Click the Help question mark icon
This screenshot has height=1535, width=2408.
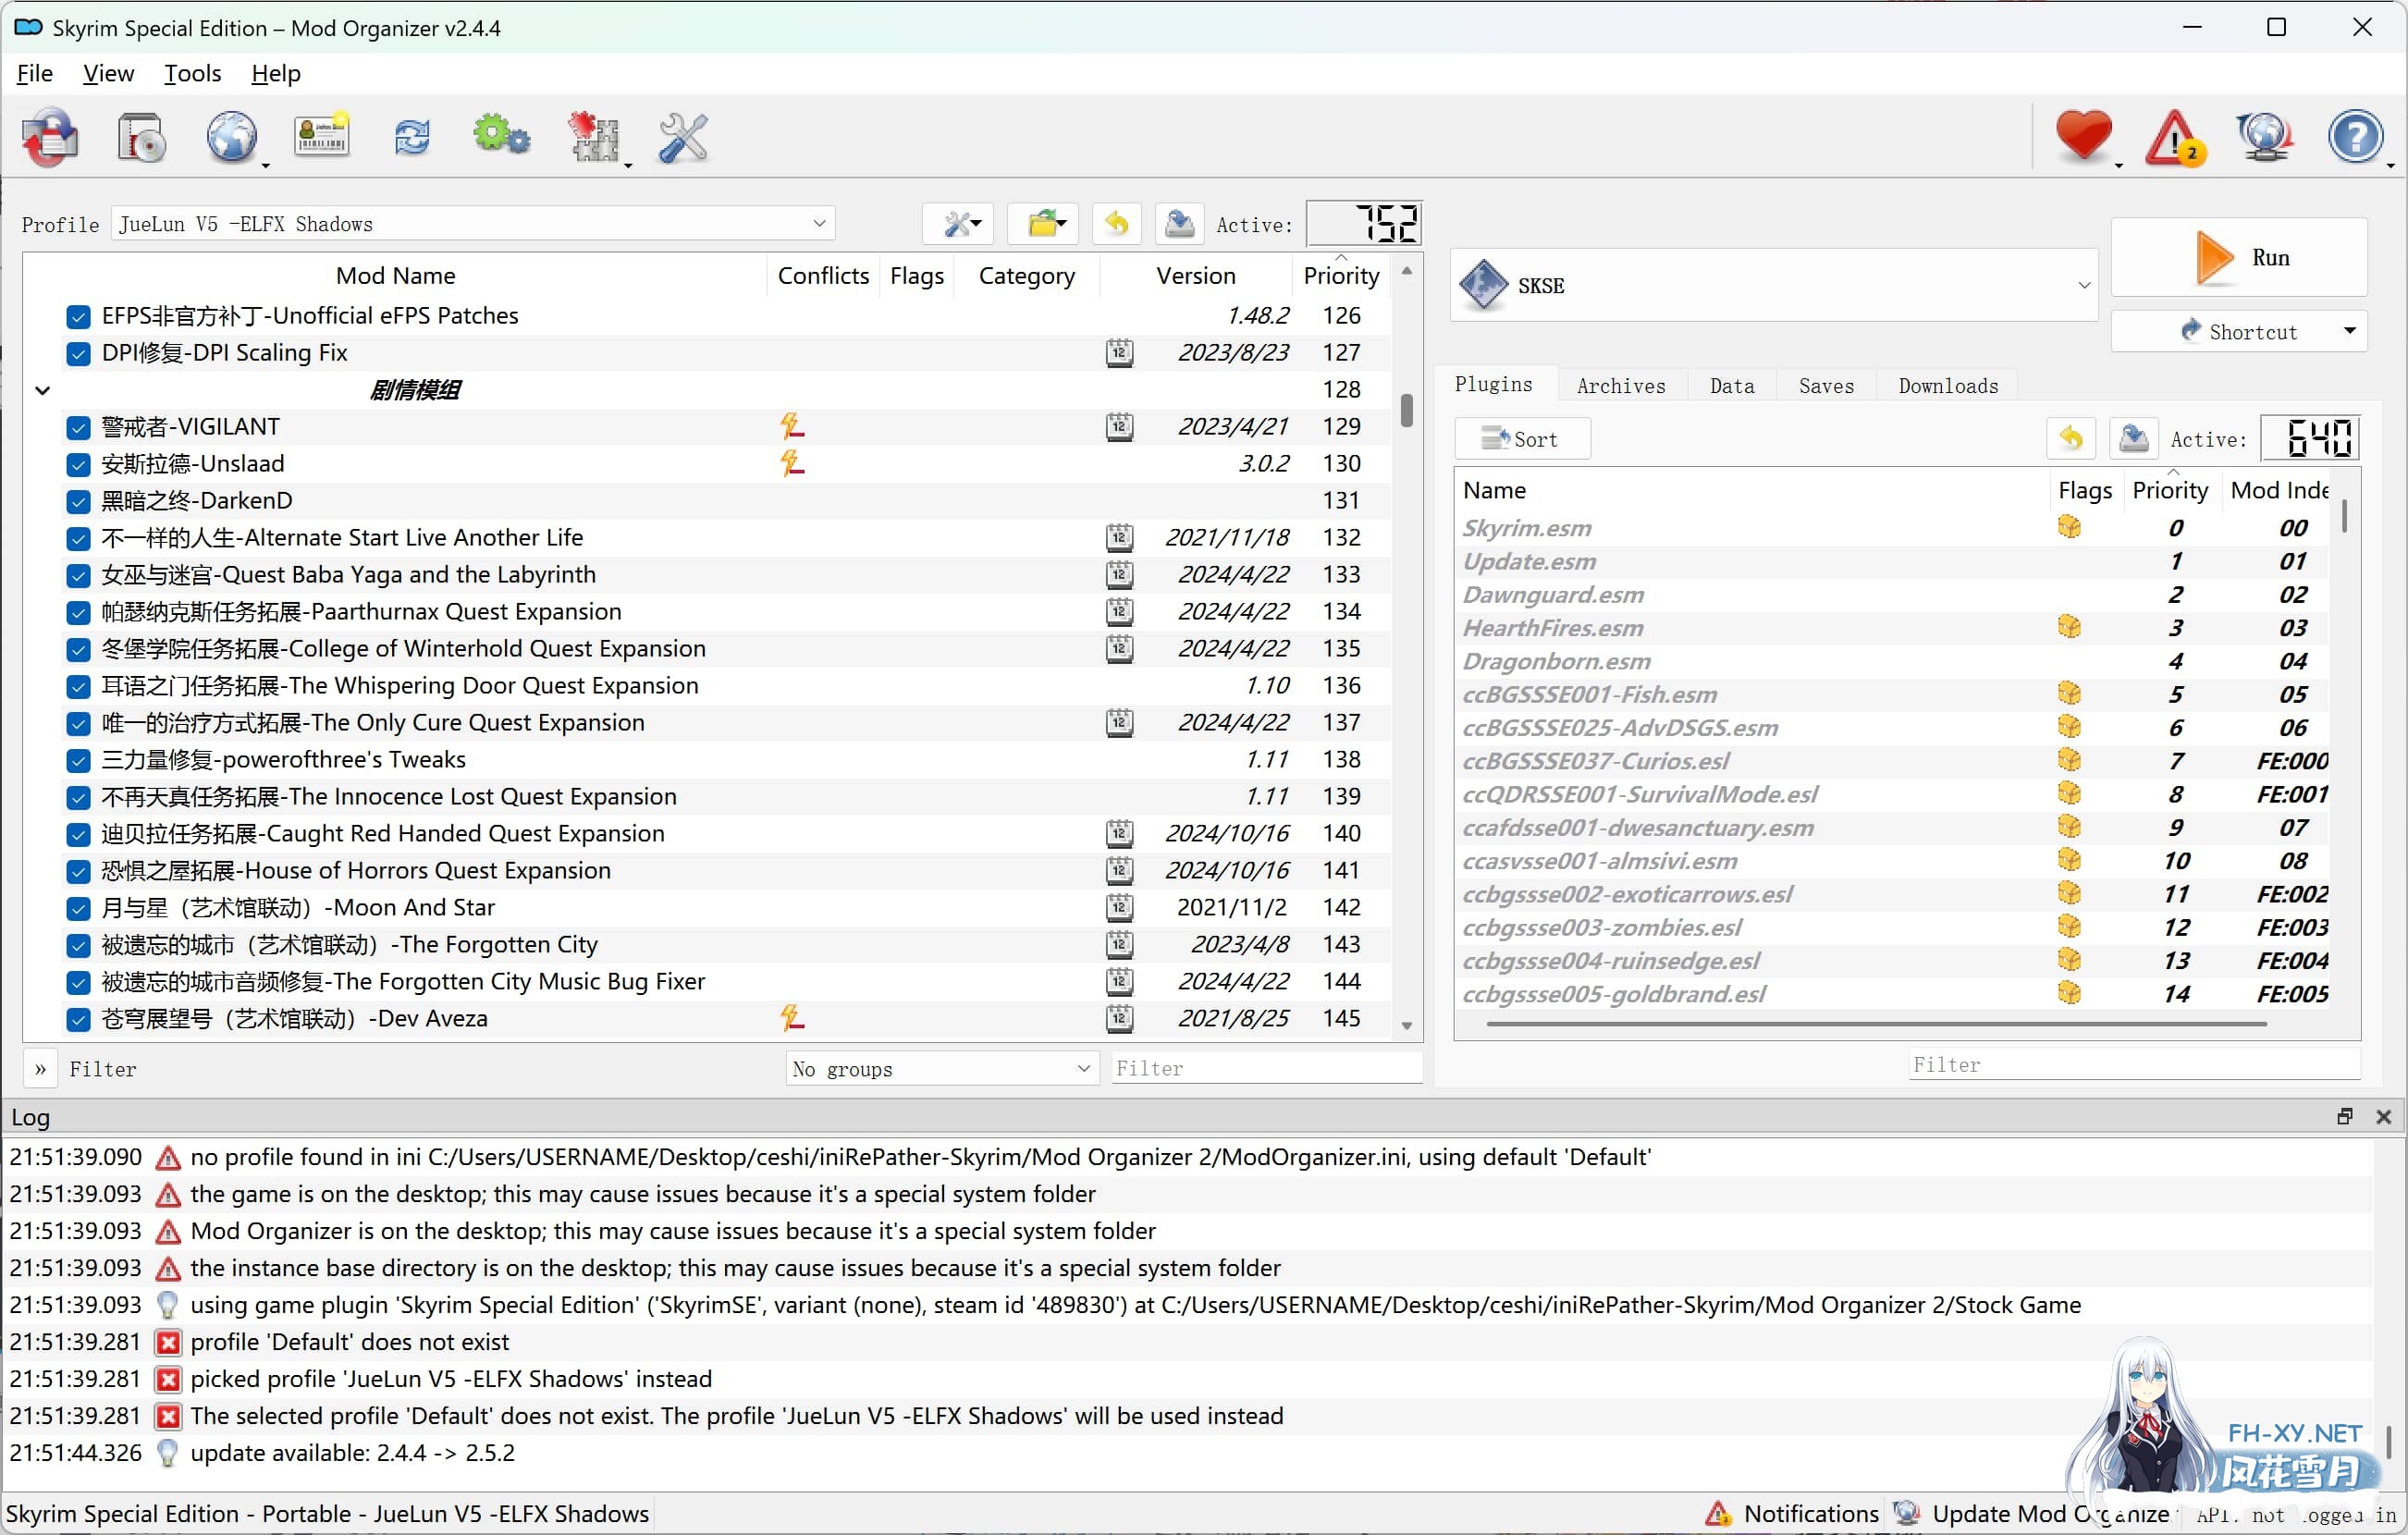[2356, 137]
